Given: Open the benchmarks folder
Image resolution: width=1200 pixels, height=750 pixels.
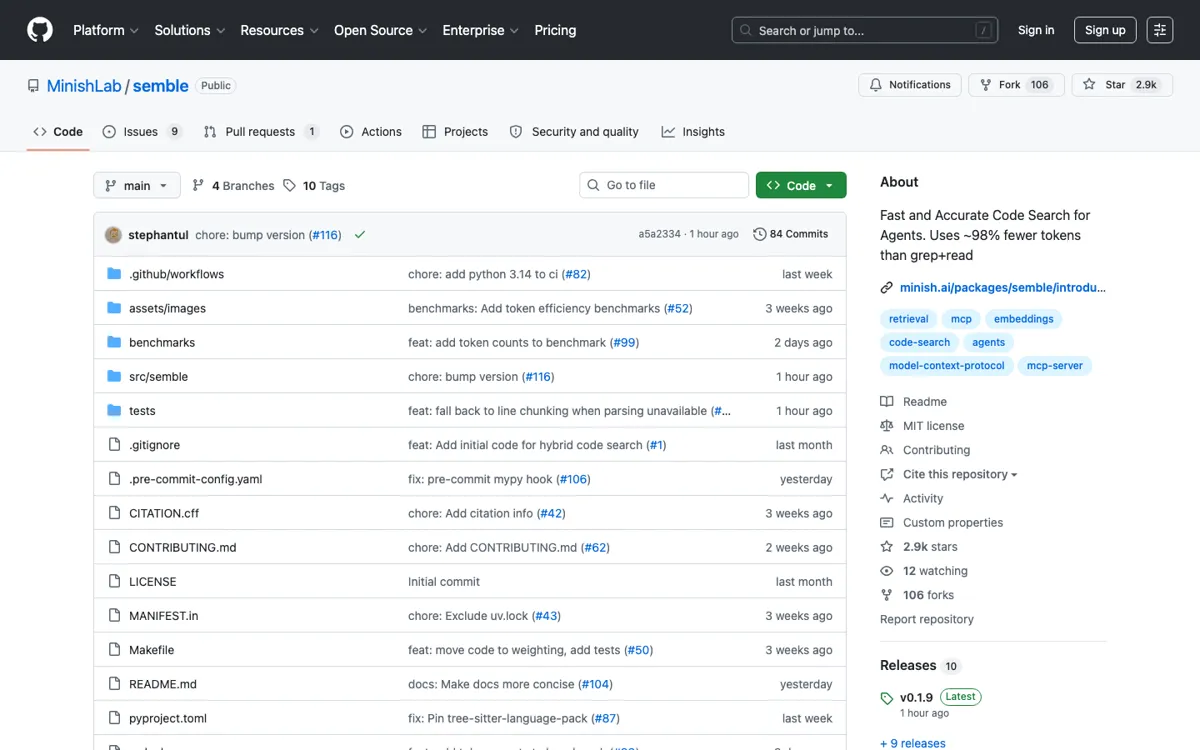Looking at the screenshot, I should pyautogui.click(x=162, y=342).
